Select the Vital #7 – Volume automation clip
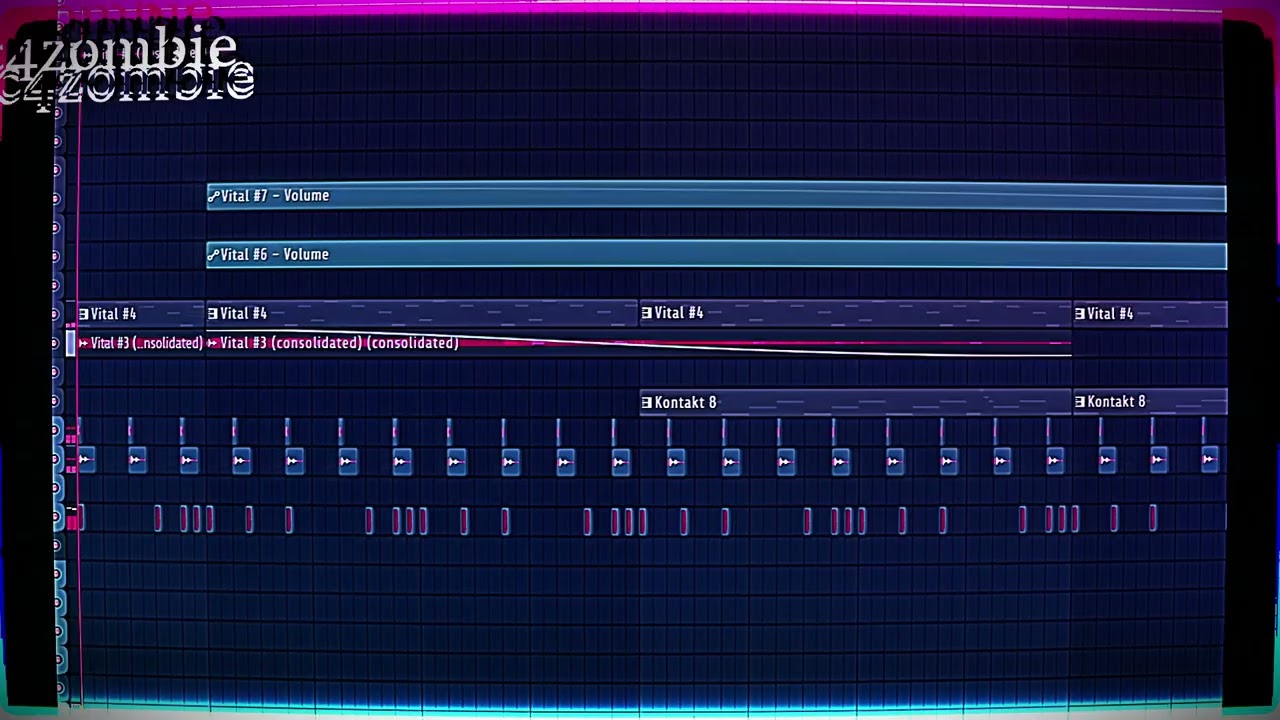 tap(716, 196)
